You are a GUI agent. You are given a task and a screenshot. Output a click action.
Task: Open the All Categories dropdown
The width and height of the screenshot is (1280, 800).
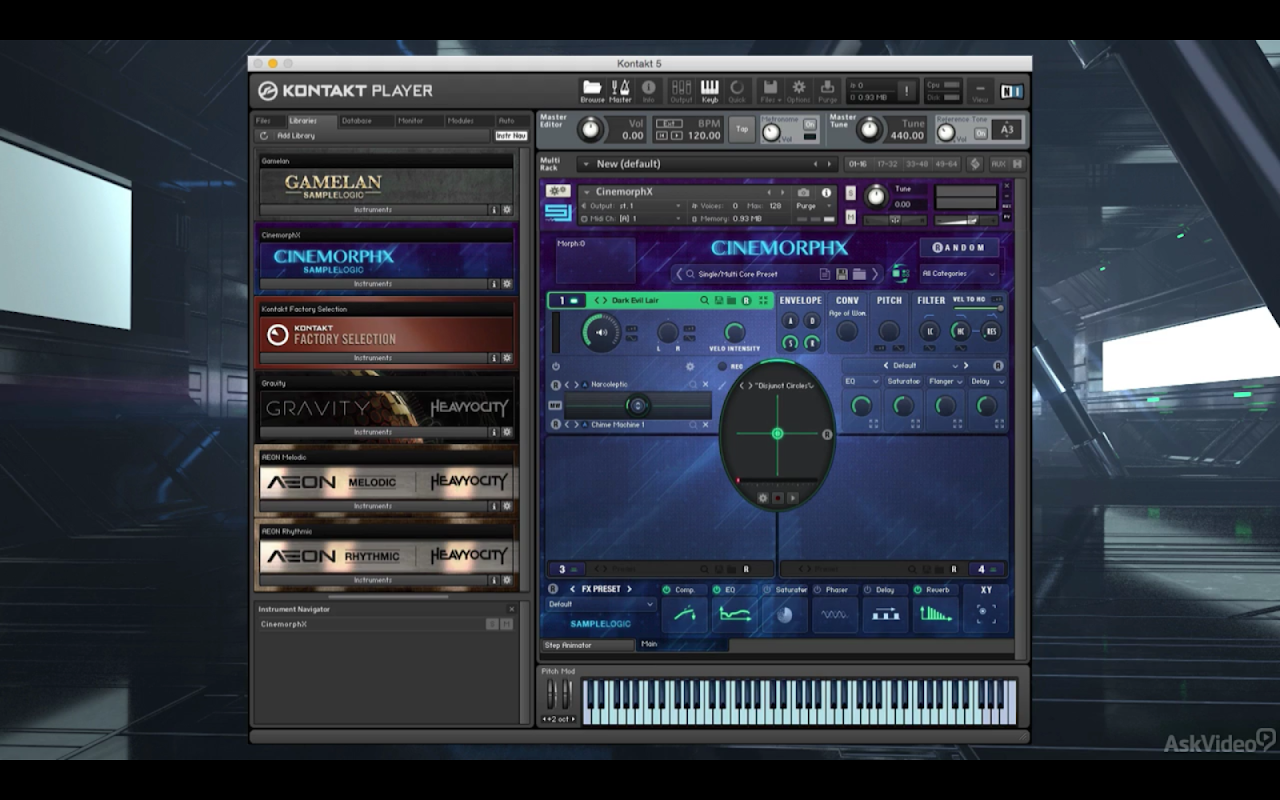point(958,273)
